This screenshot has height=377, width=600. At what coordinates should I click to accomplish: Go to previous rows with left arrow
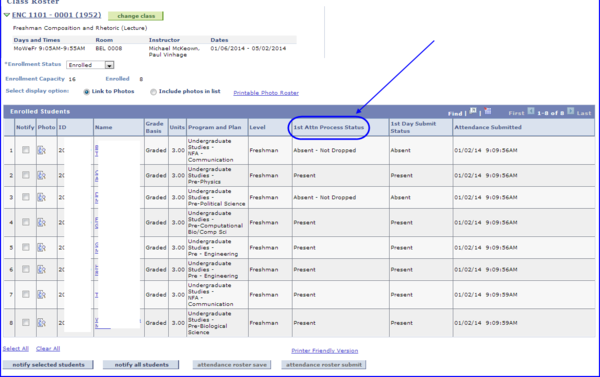(531, 111)
